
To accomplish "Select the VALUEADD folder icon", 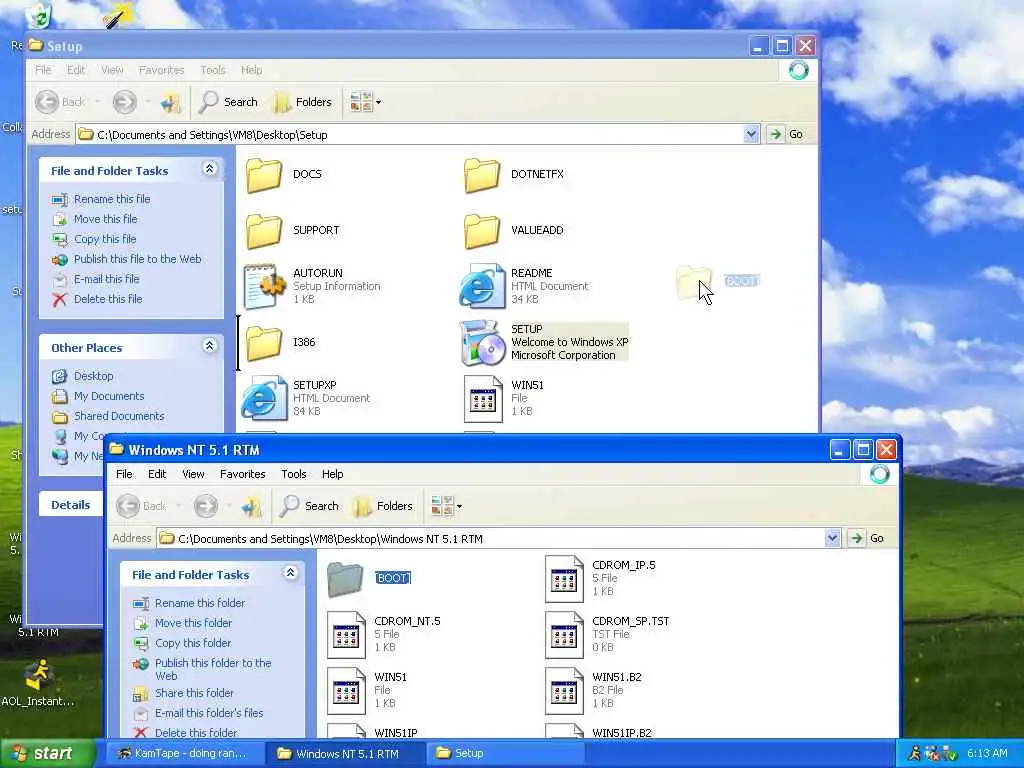I will click(482, 231).
